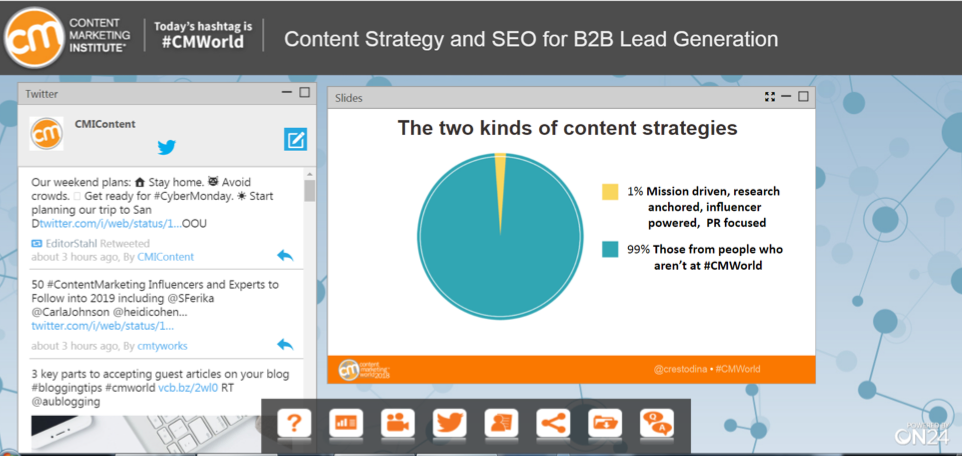This screenshot has height=456, width=962.
Task: Open the twitter.com/i/web/status/1... link in second tweet
Action: [x=102, y=325]
